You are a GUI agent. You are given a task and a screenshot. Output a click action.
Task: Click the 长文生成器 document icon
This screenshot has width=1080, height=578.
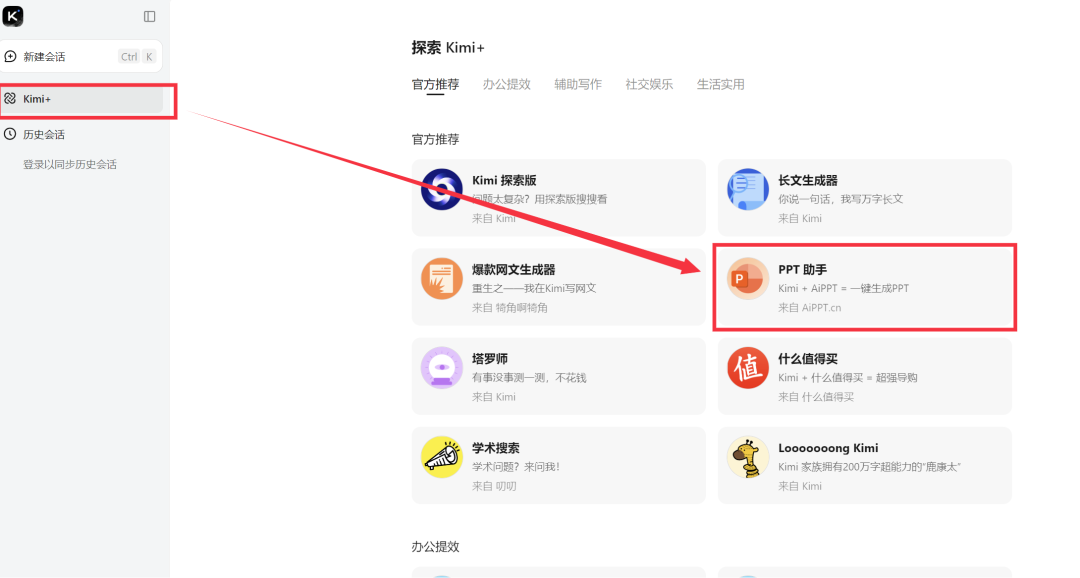pyautogui.click(x=748, y=189)
